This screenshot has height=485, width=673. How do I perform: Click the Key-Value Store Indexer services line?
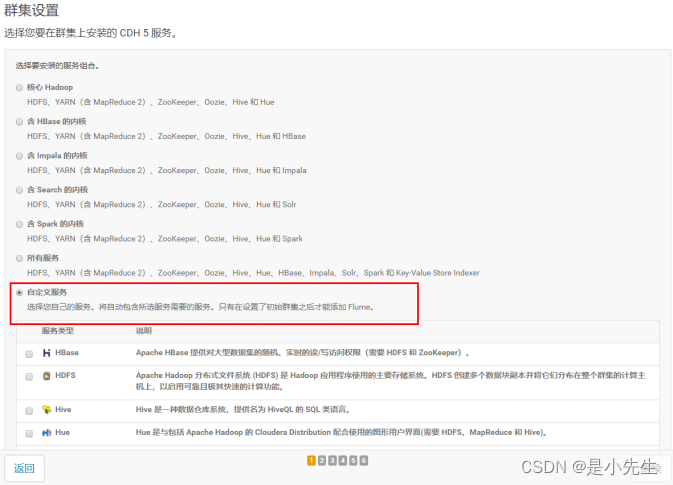[x=253, y=273]
